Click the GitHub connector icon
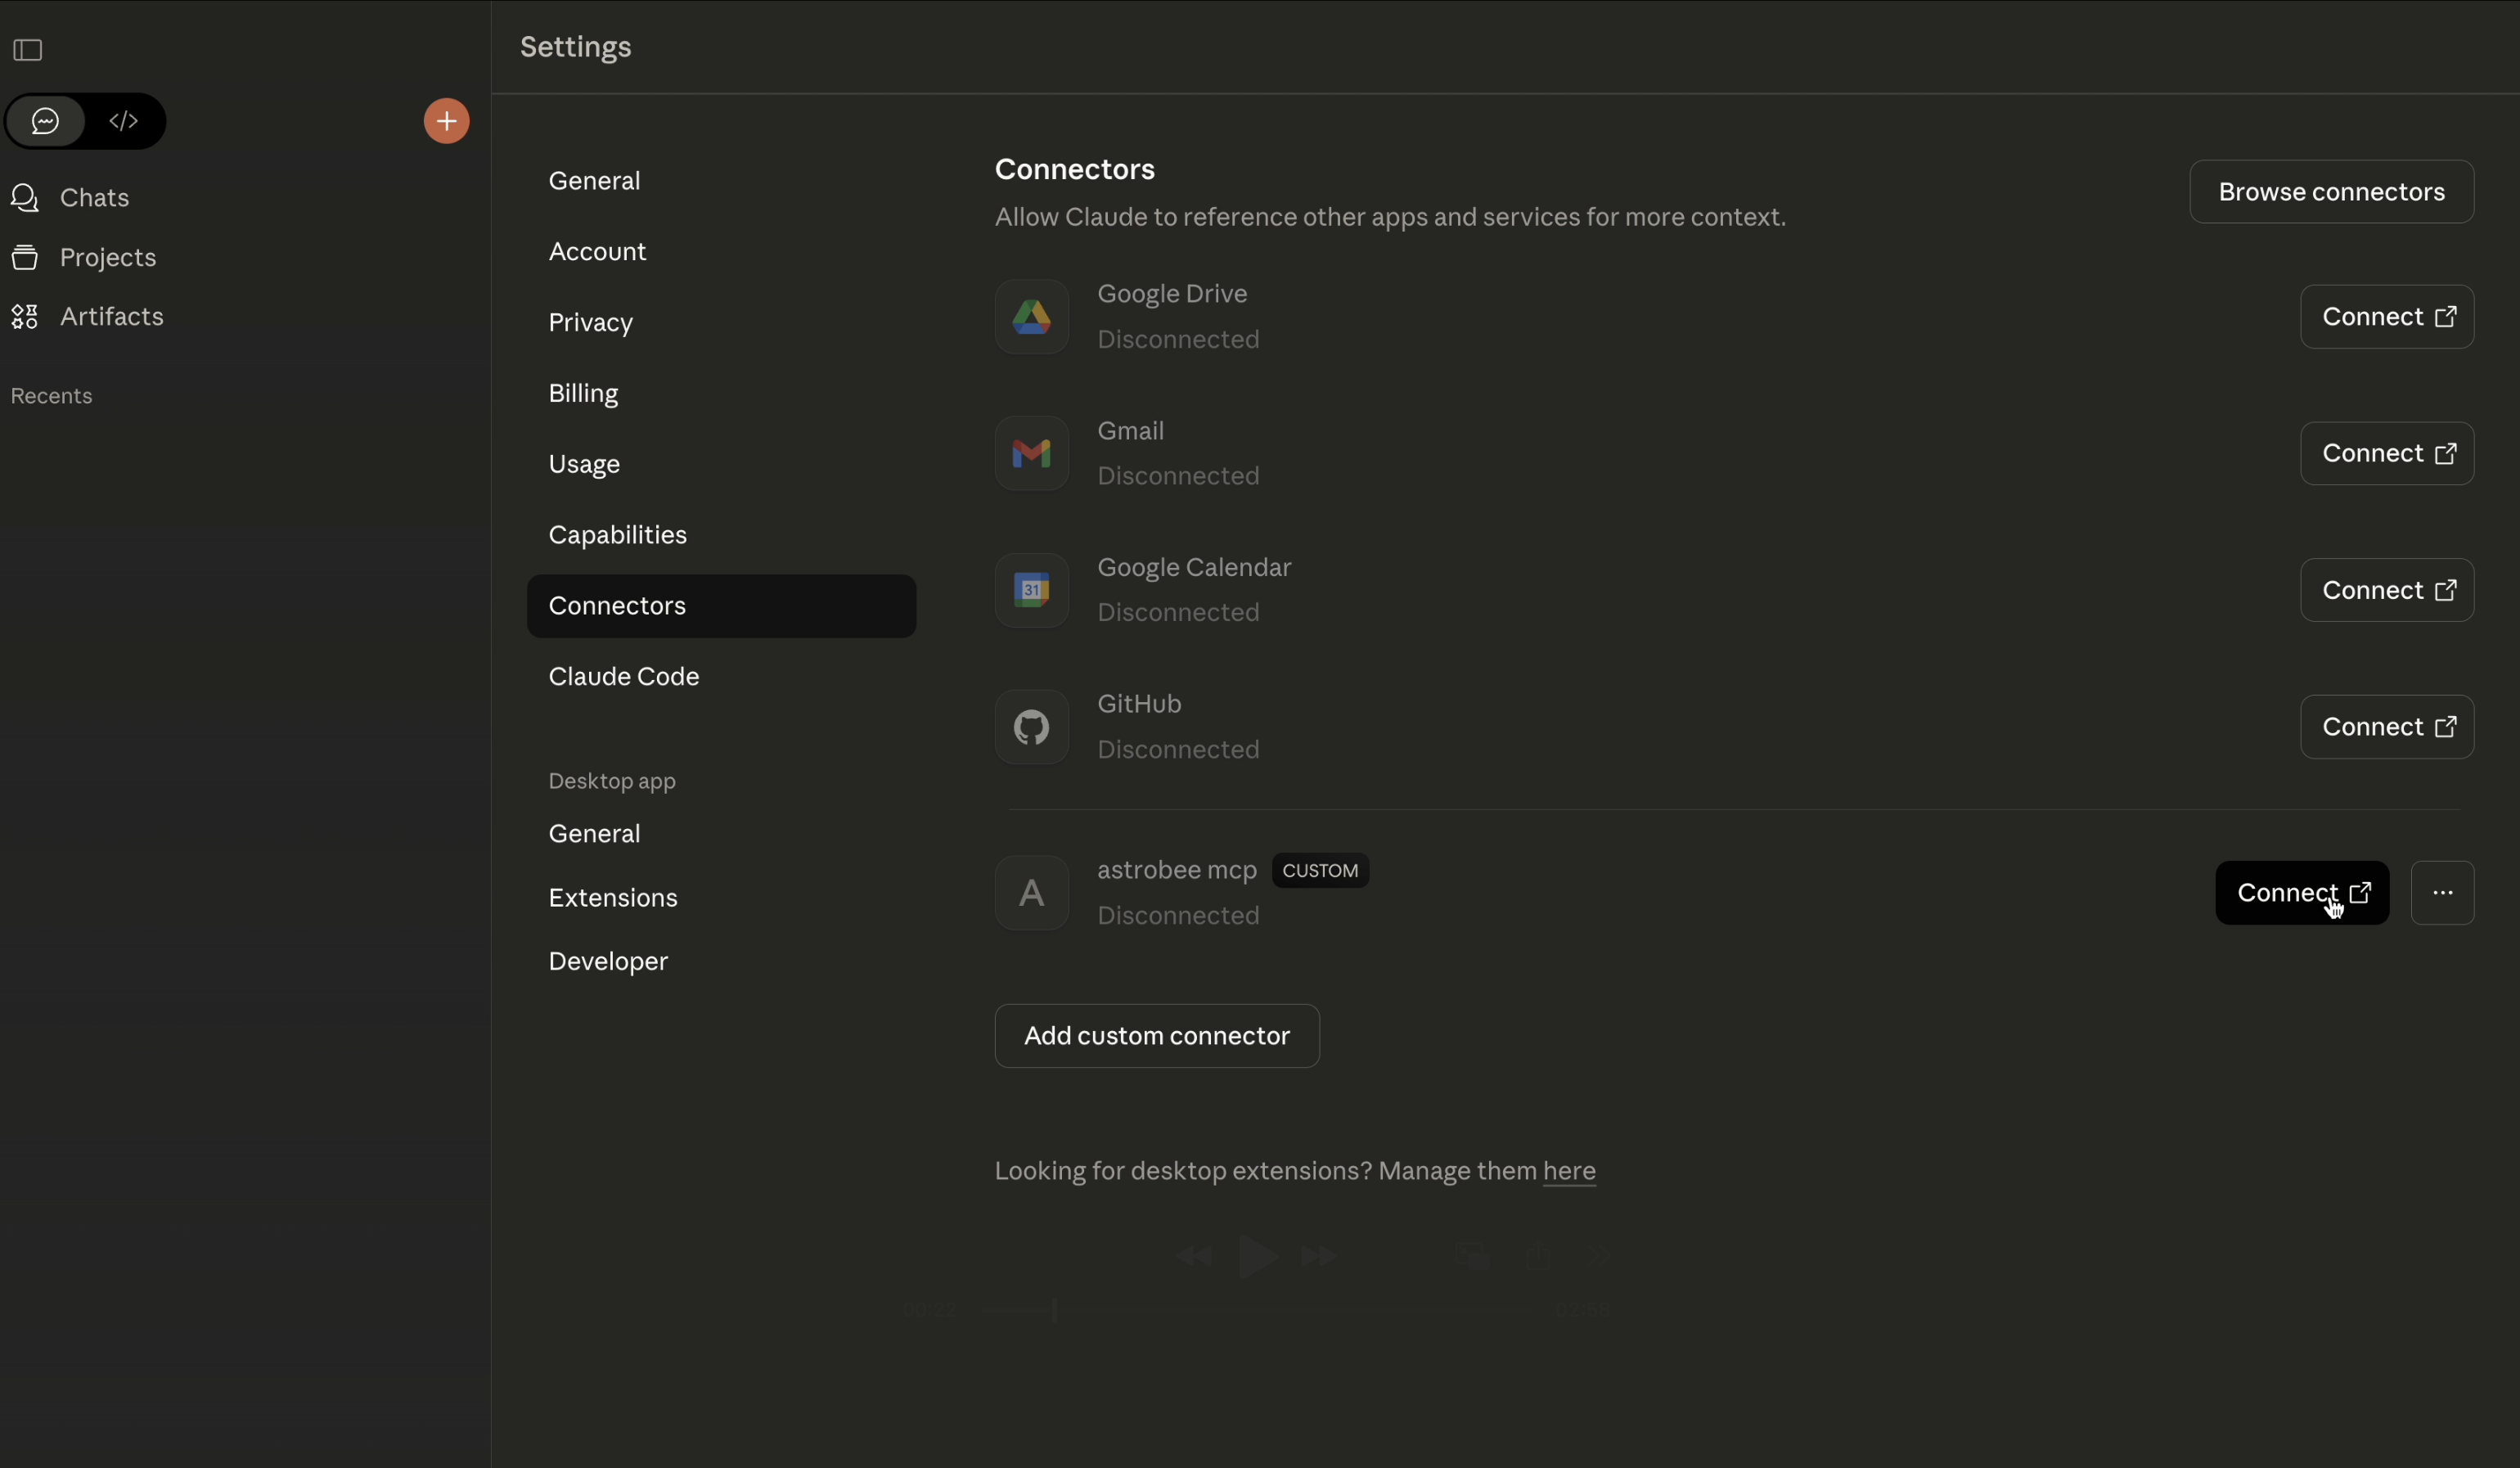This screenshot has width=2520, height=1468. pyautogui.click(x=1031, y=727)
